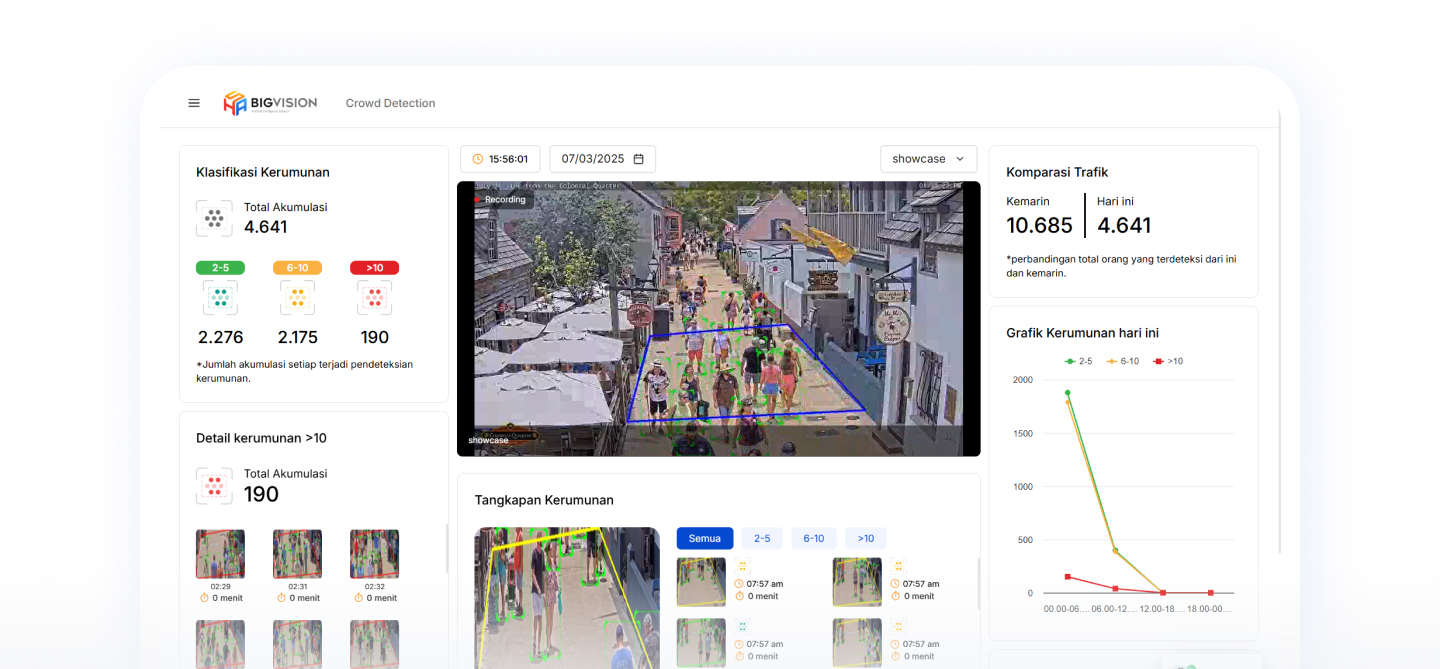1440x669 pixels.
Task: Click the green 2-5 crowd icon
Action: point(220,297)
